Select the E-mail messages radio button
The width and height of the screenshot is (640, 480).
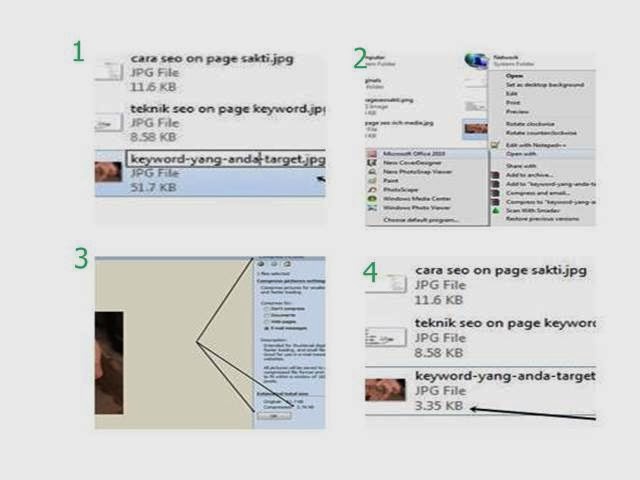tap(267, 328)
